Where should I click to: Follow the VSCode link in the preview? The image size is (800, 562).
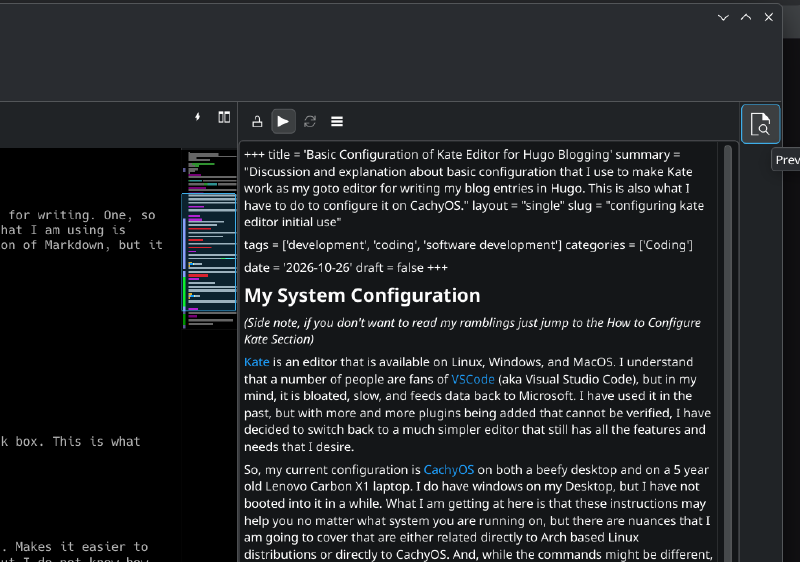tap(472, 379)
